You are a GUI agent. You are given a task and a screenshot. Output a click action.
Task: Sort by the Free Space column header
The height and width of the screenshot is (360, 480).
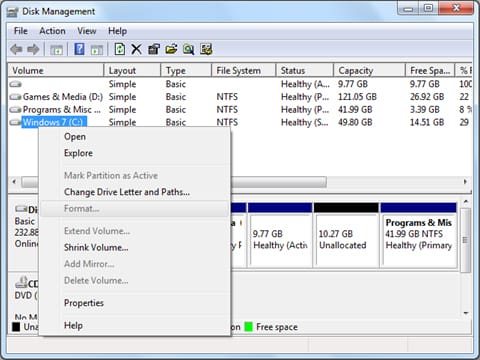coord(430,71)
